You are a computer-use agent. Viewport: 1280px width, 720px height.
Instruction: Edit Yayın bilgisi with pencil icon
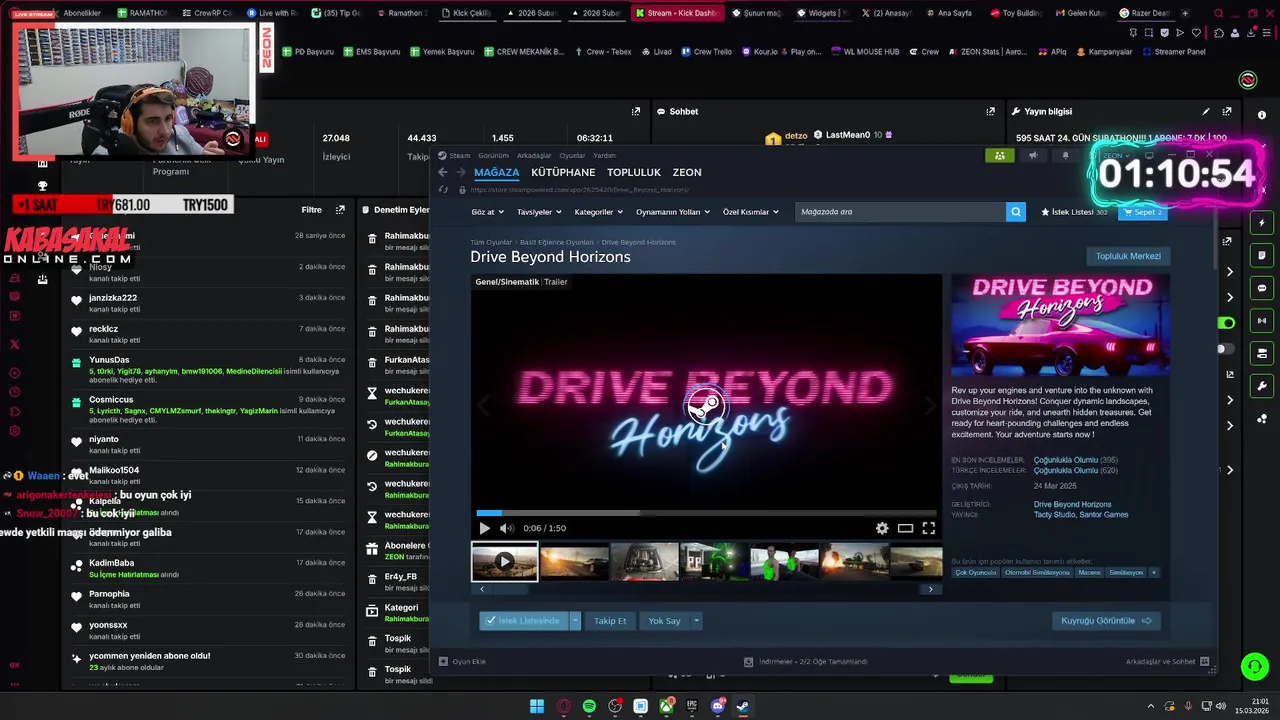pos(1206,112)
